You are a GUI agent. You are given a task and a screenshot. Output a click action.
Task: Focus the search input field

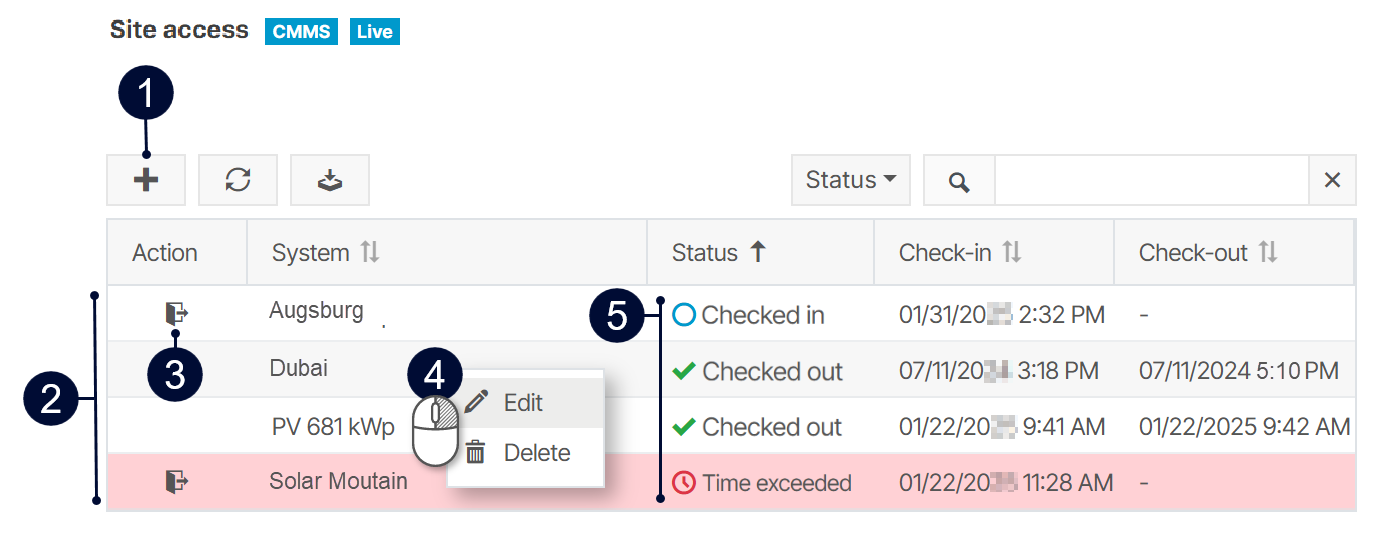[1151, 180]
